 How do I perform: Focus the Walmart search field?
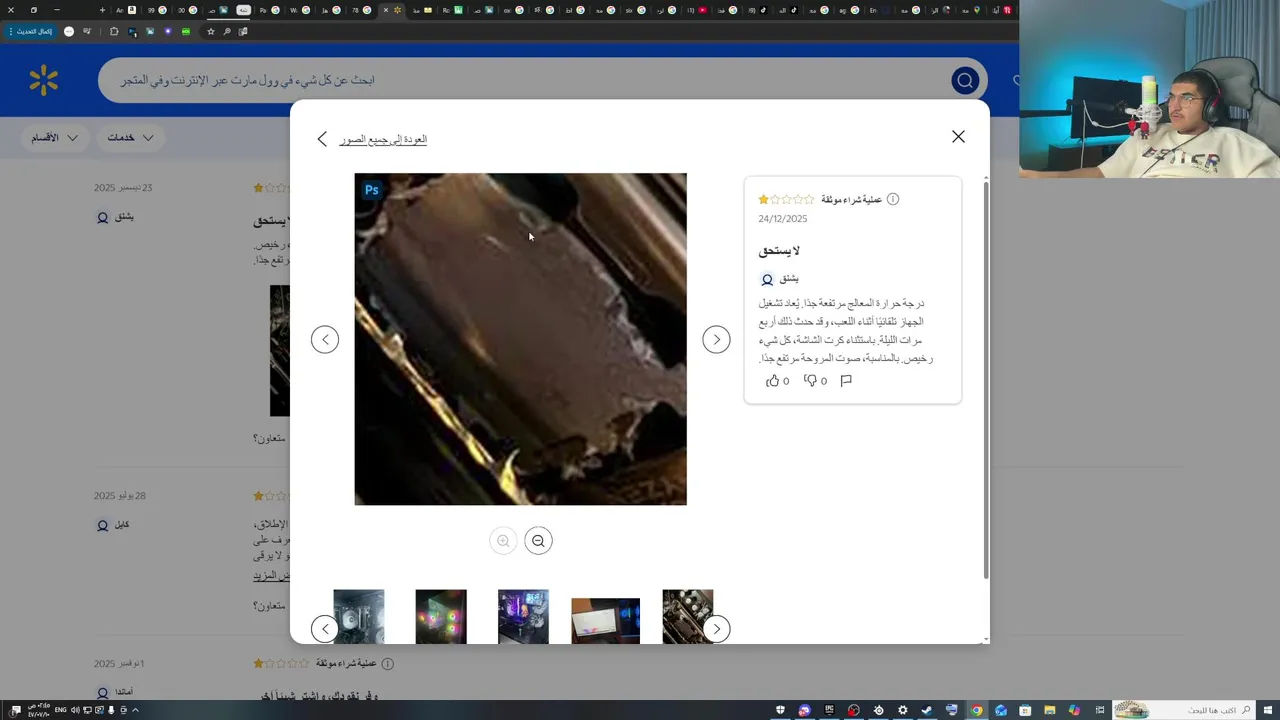point(520,80)
